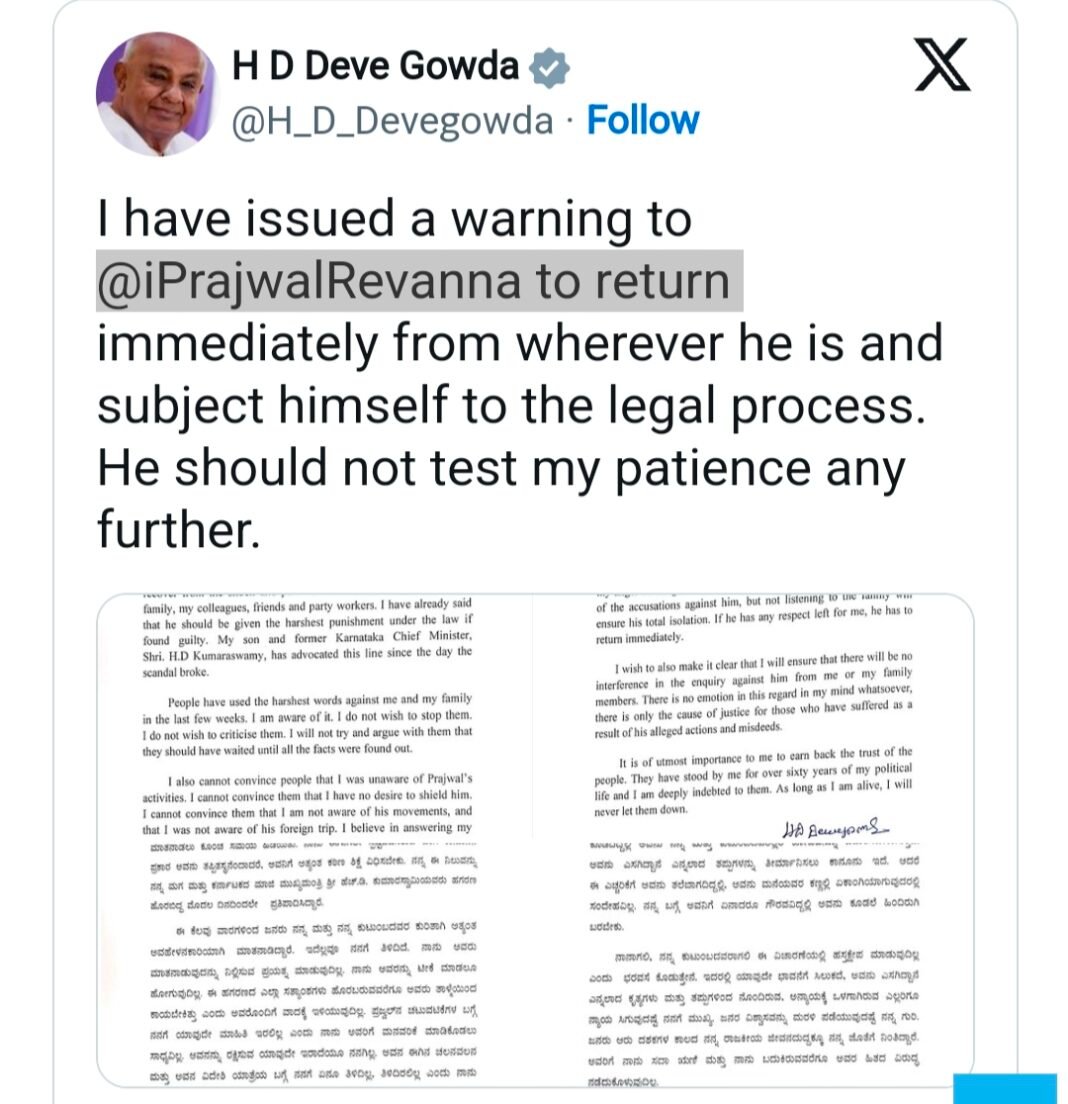Click the paragraph starting 'People have used'
The width and height of the screenshot is (1068, 1104).
coord(307,724)
